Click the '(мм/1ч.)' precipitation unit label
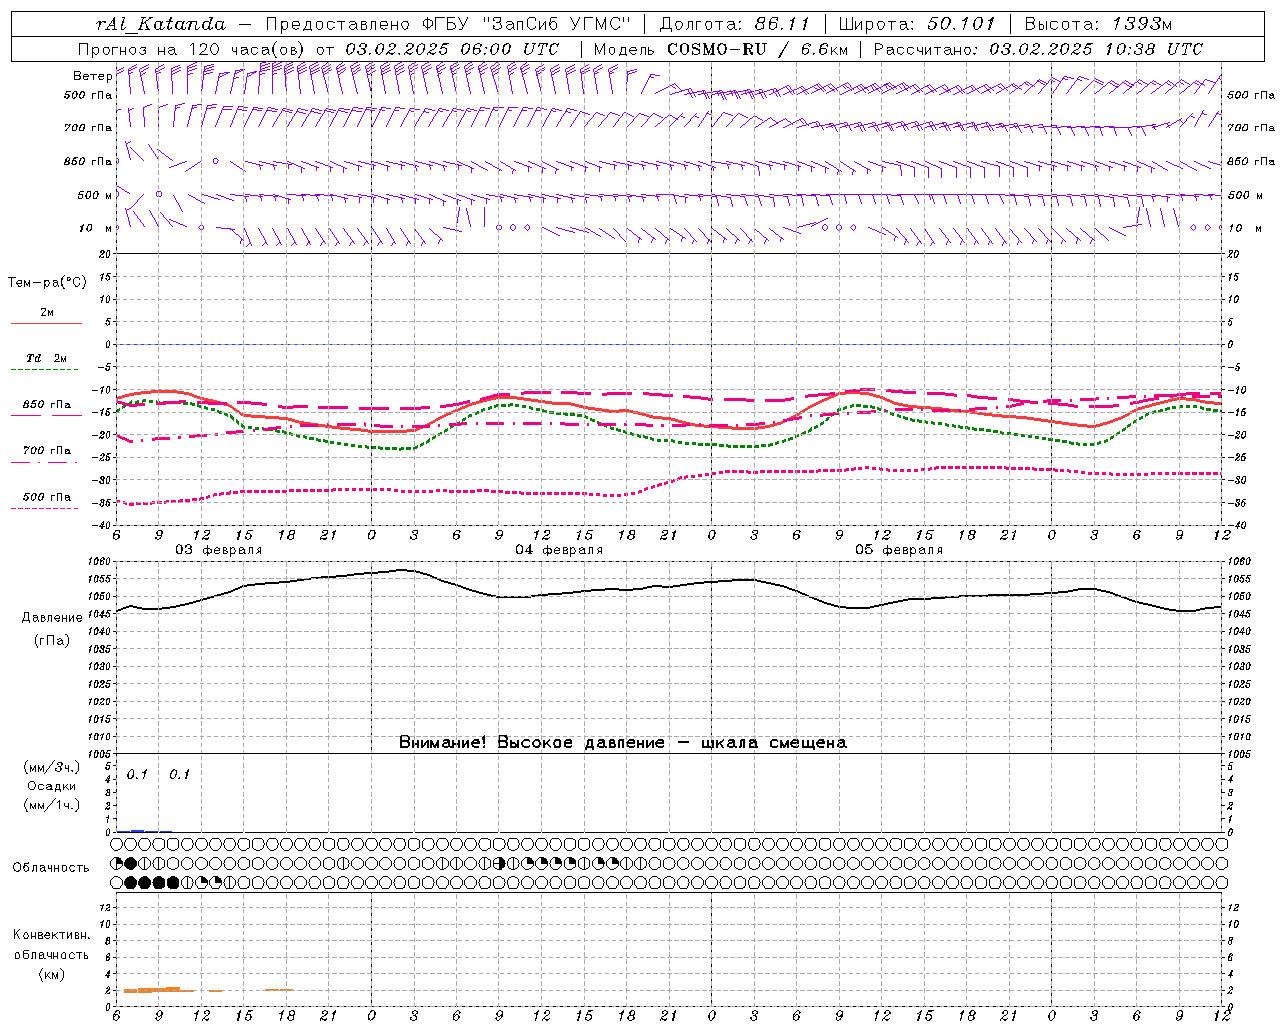This screenshot has width=1280, height=1024. click(51, 805)
